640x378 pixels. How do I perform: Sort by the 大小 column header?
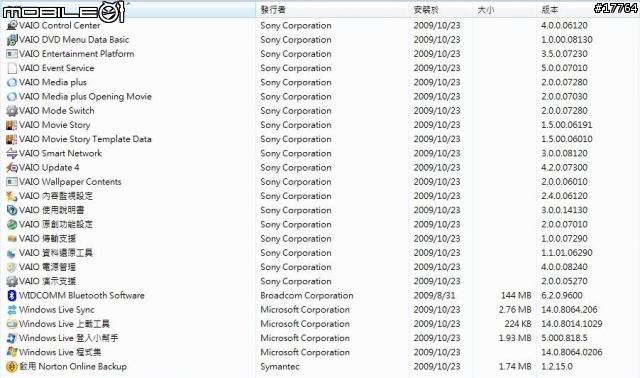pos(505,9)
